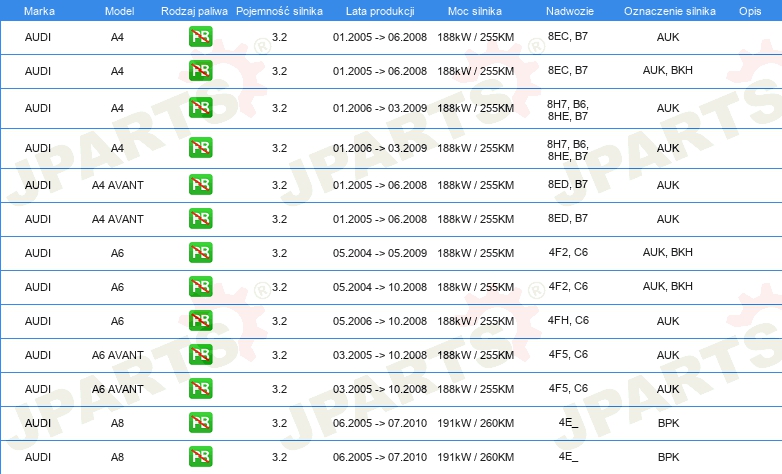782x474 pixels.
Task: Select "AUK" in A4 8EC row without BKH
Action: (668, 37)
